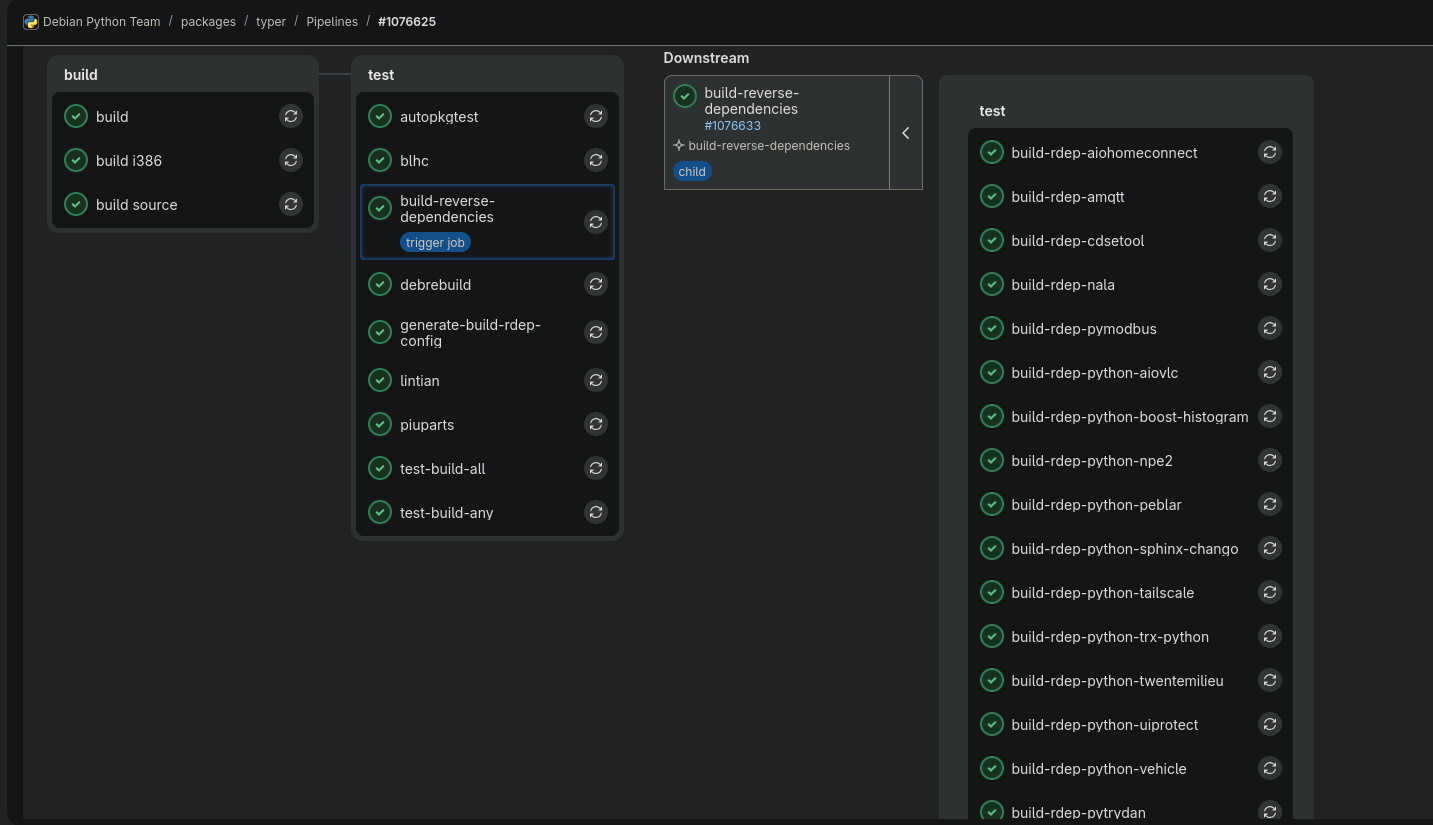Open downstream pipeline #1076633
Screen dimensions: 1433x825
point(733,125)
